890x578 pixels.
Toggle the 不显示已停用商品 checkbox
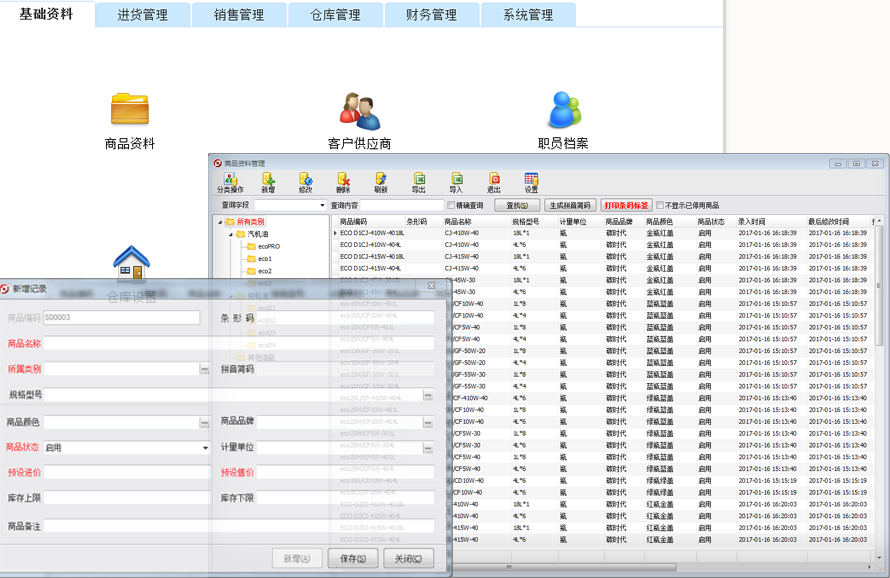coord(660,205)
